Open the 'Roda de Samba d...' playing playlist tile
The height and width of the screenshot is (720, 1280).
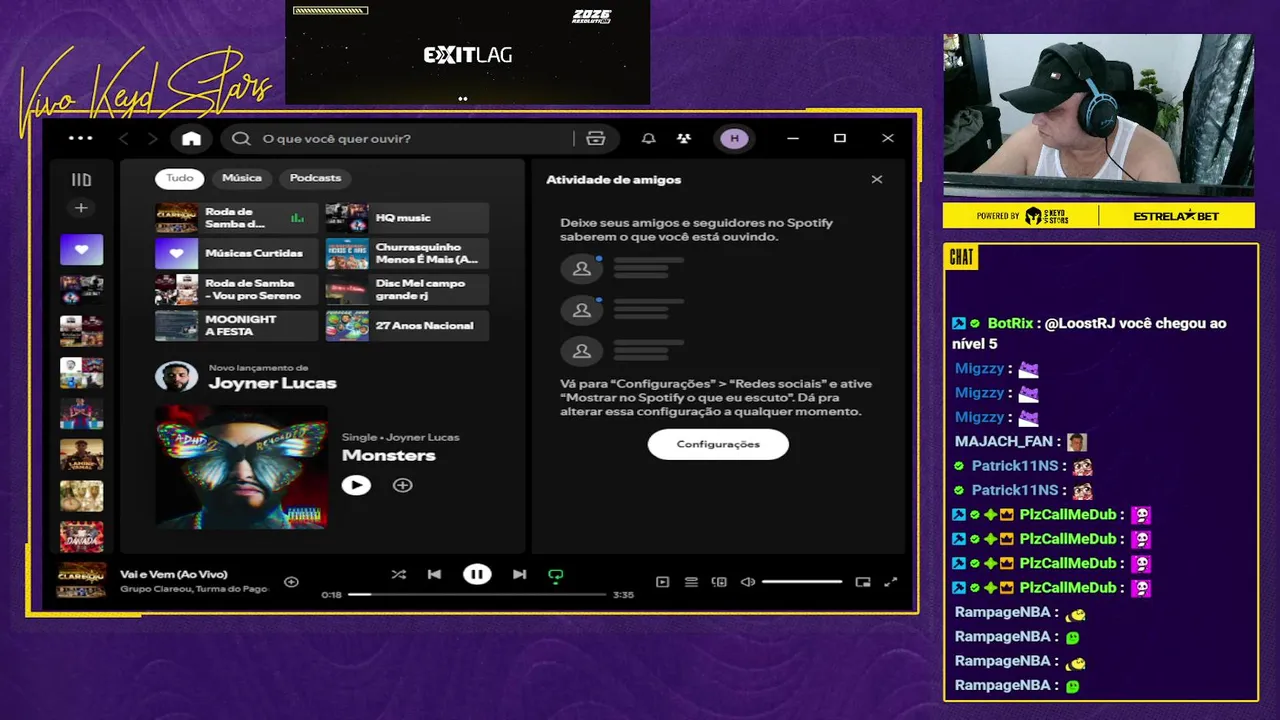[x=236, y=218]
